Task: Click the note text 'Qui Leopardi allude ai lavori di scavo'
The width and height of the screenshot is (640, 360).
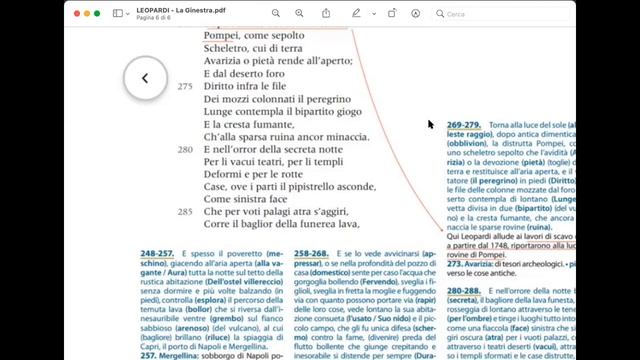Action: click(x=509, y=237)
